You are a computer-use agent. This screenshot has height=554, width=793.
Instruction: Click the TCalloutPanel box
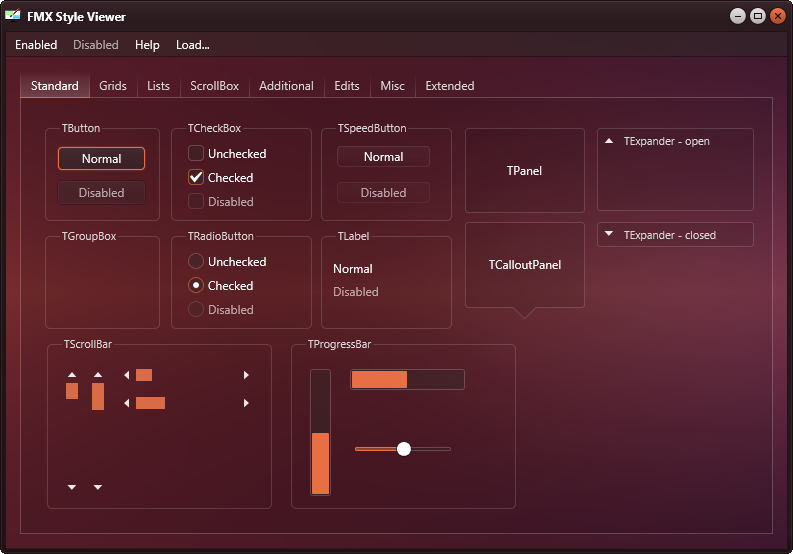[x=524, y=265]
